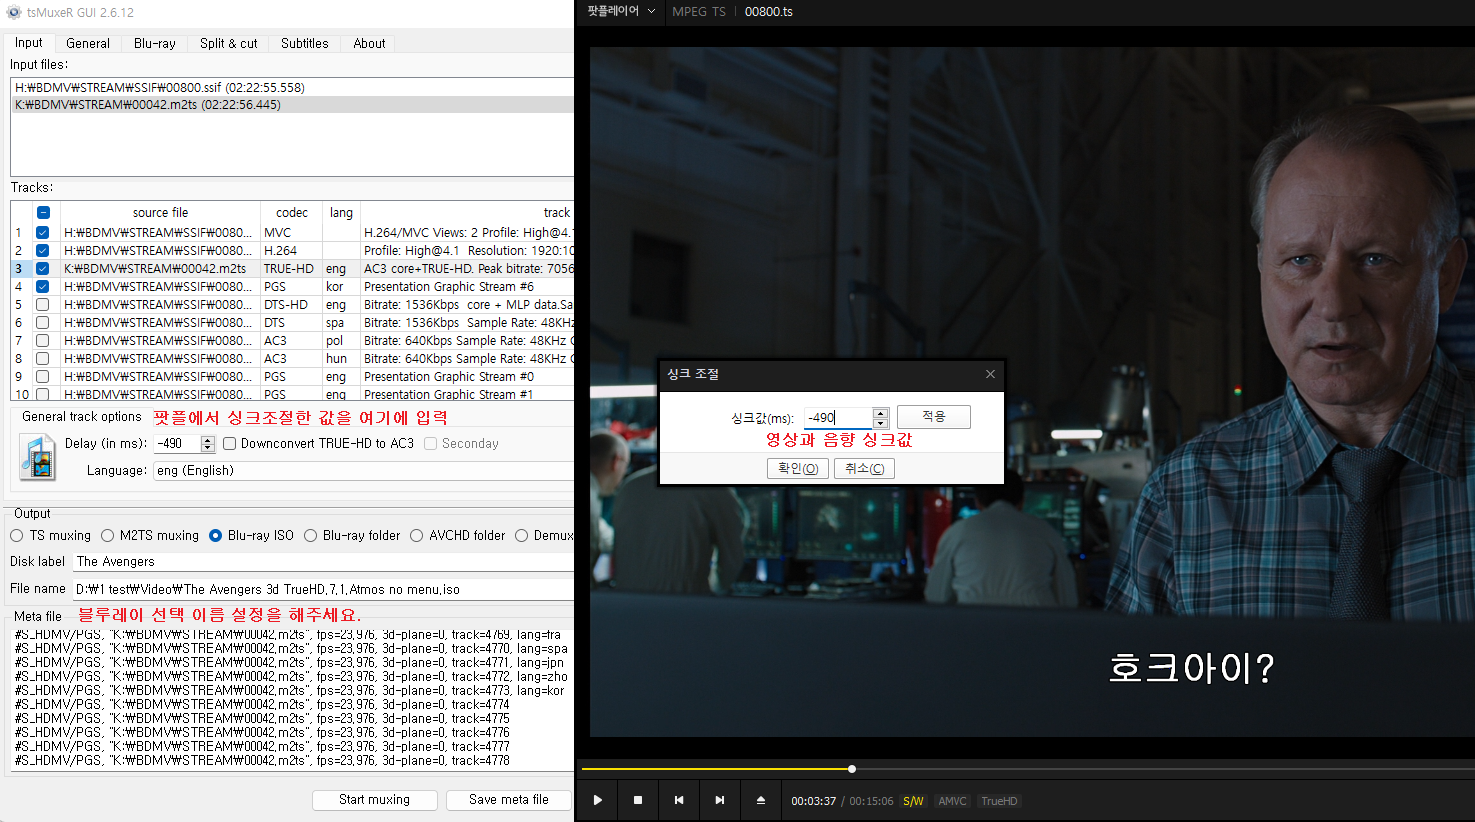
Task: Uncheck track 4 PGS kor checkbox
Action: point(42,286)
